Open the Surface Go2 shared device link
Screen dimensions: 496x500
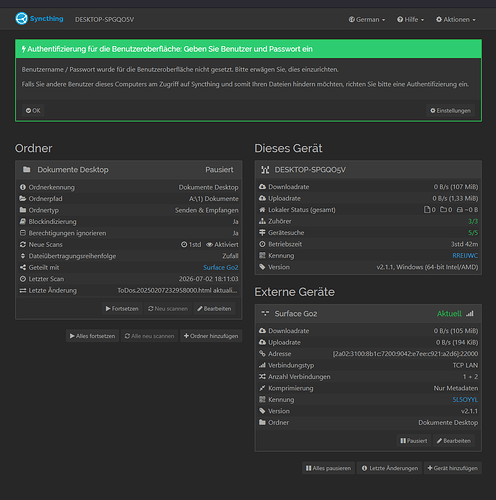click(221, 267)
